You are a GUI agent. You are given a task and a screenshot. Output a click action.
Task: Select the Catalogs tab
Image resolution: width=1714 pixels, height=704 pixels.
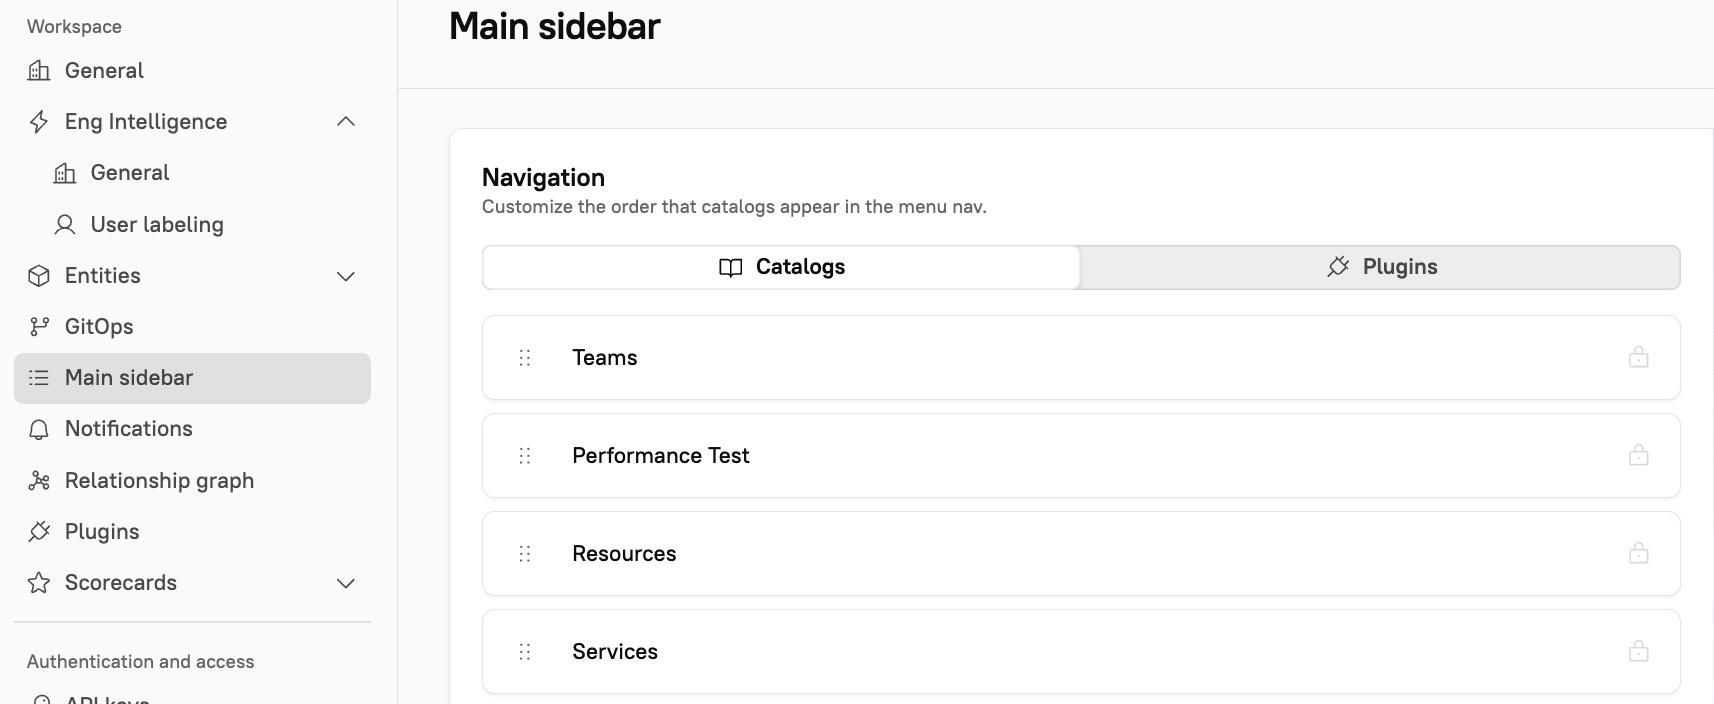(x=781, y=267)
